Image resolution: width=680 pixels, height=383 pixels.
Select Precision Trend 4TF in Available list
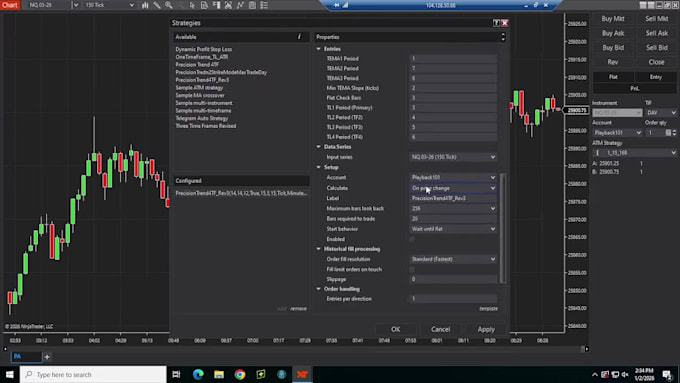pyautogui.click(x=197, y=65)
